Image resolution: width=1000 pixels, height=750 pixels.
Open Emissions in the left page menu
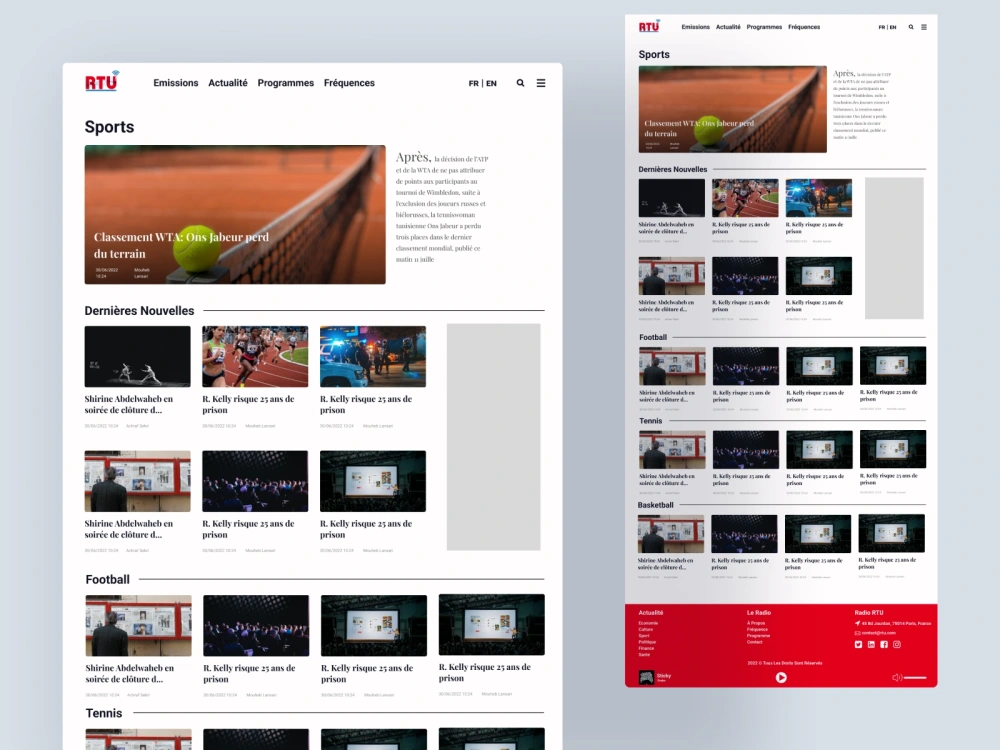coord(175,83)
